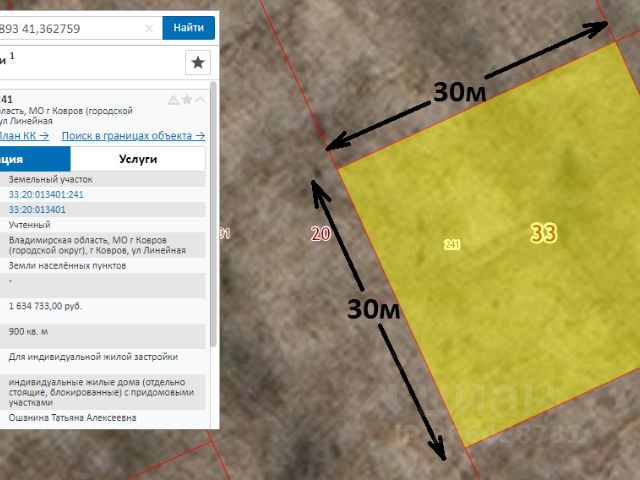640x480 pixels.
Task: Switch to the Услуги tab
Action: click(138, 159)
